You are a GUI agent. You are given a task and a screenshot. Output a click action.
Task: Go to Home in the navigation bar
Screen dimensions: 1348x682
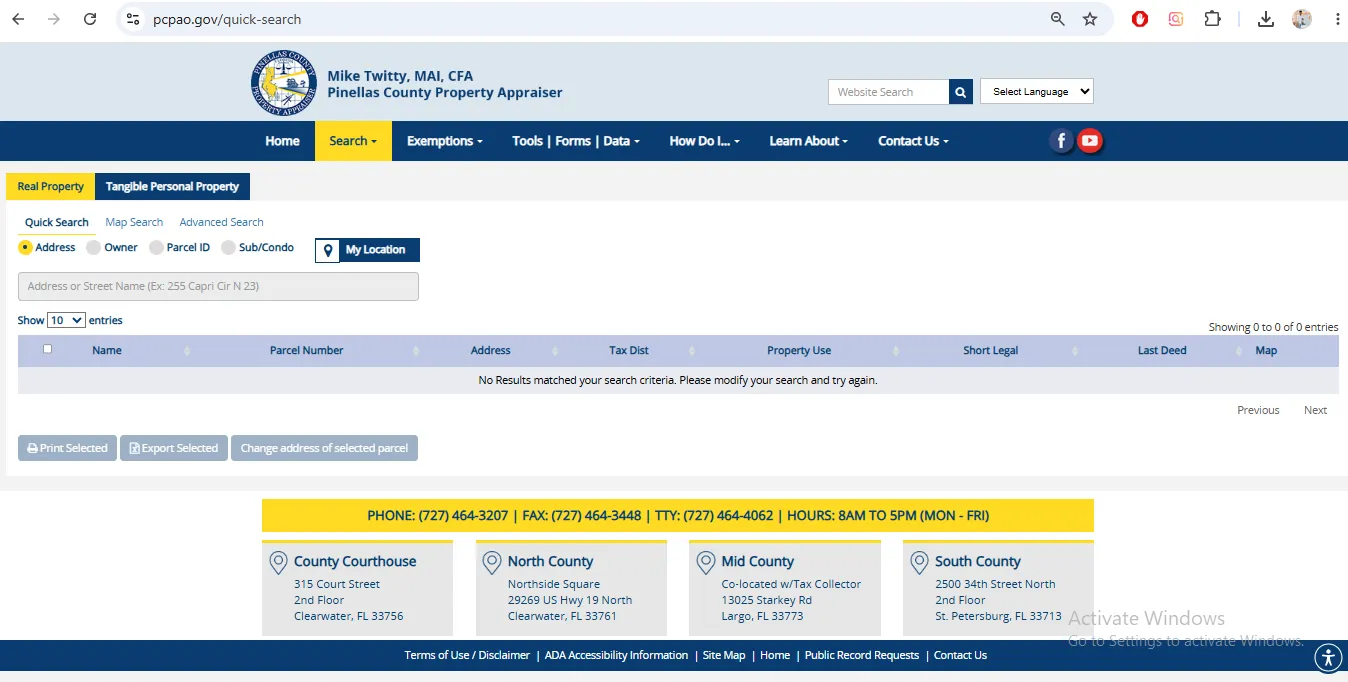282,141
